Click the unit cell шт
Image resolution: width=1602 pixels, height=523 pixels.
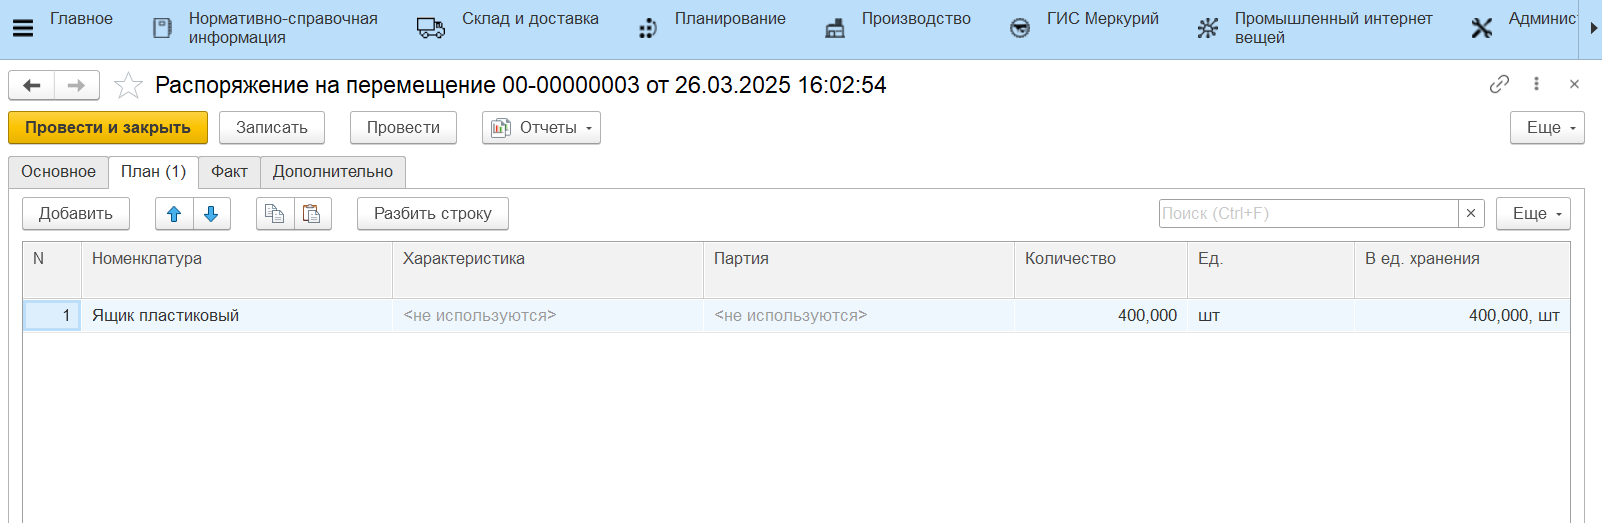point(1271,316)
